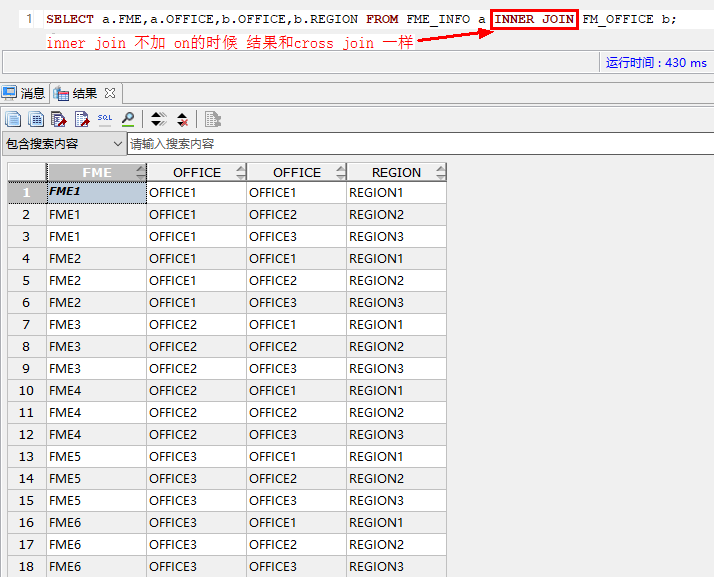
Task: Click the SELECT keyword in the SQL editor
Action: click(70, 19)
